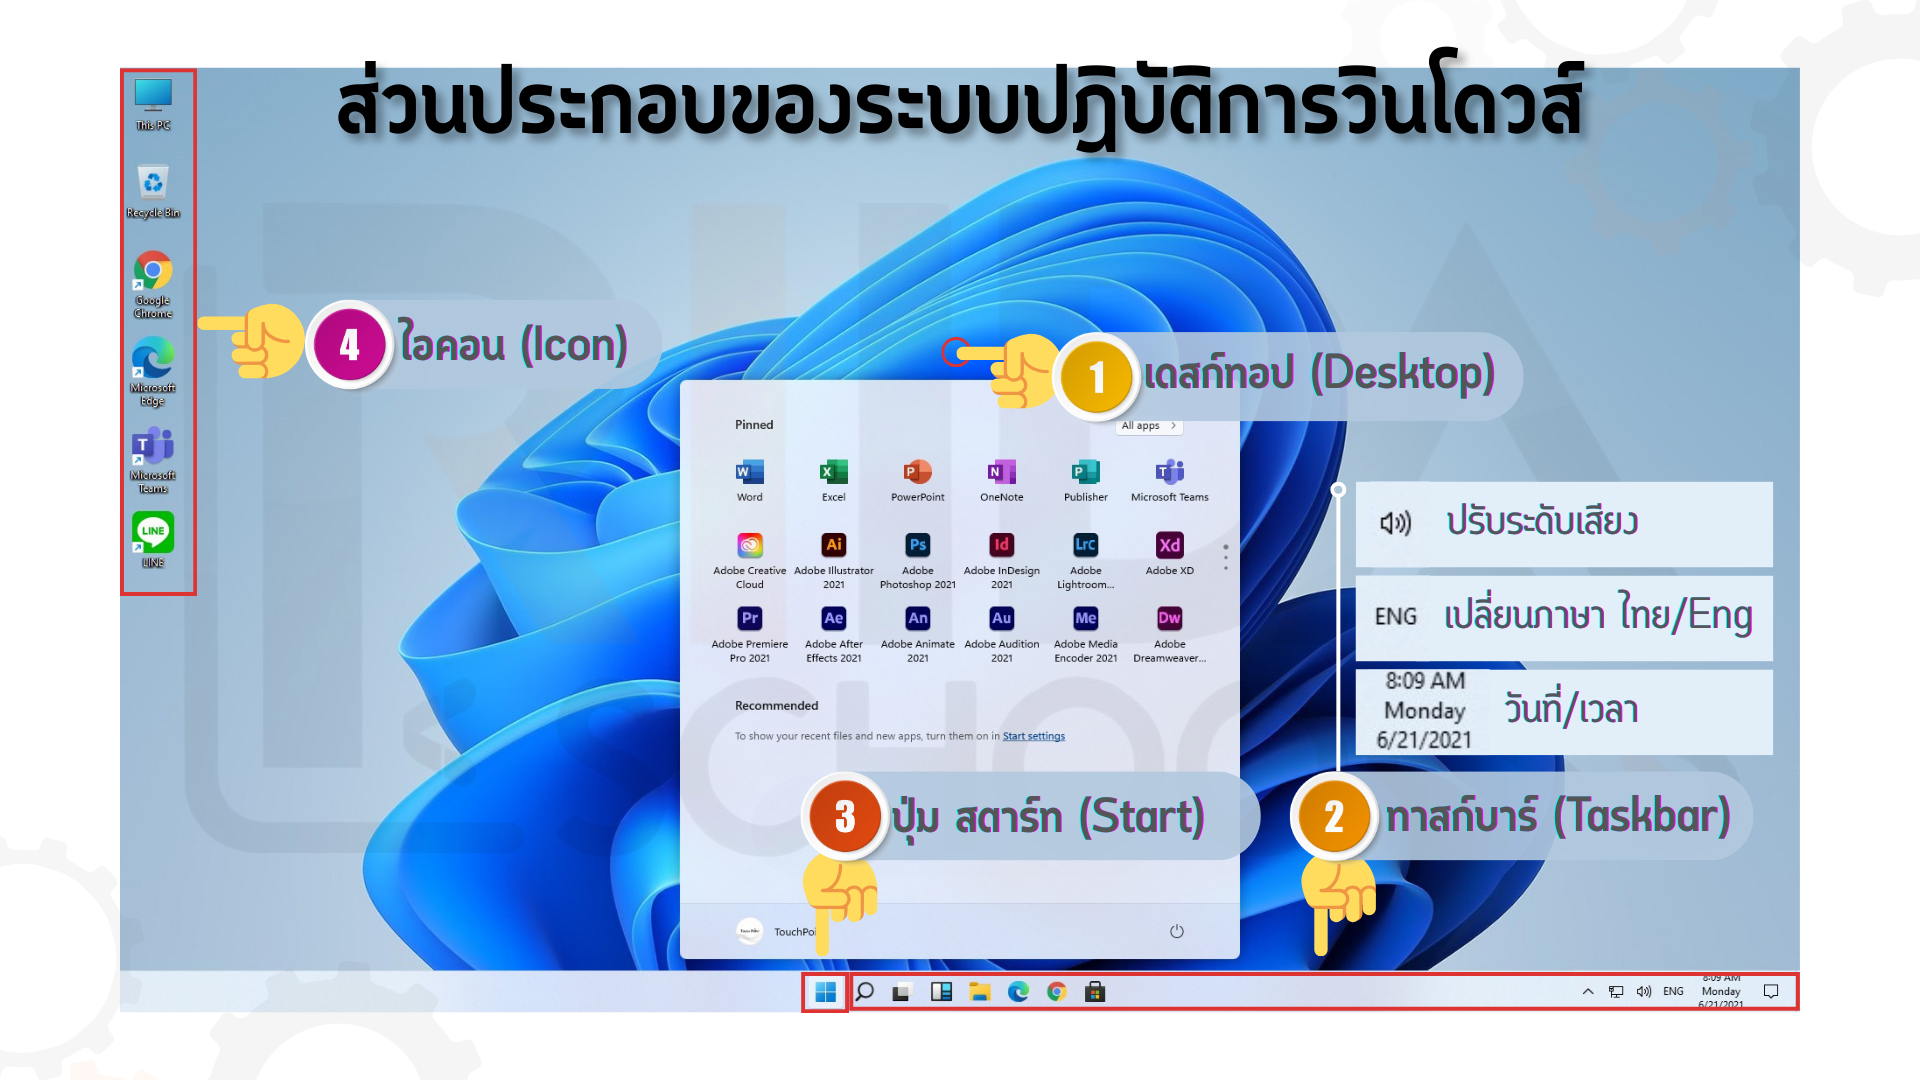Screen dimensions: 1920x1080
Task: Open Word from the pinned apps
Action: coord(750,480)
